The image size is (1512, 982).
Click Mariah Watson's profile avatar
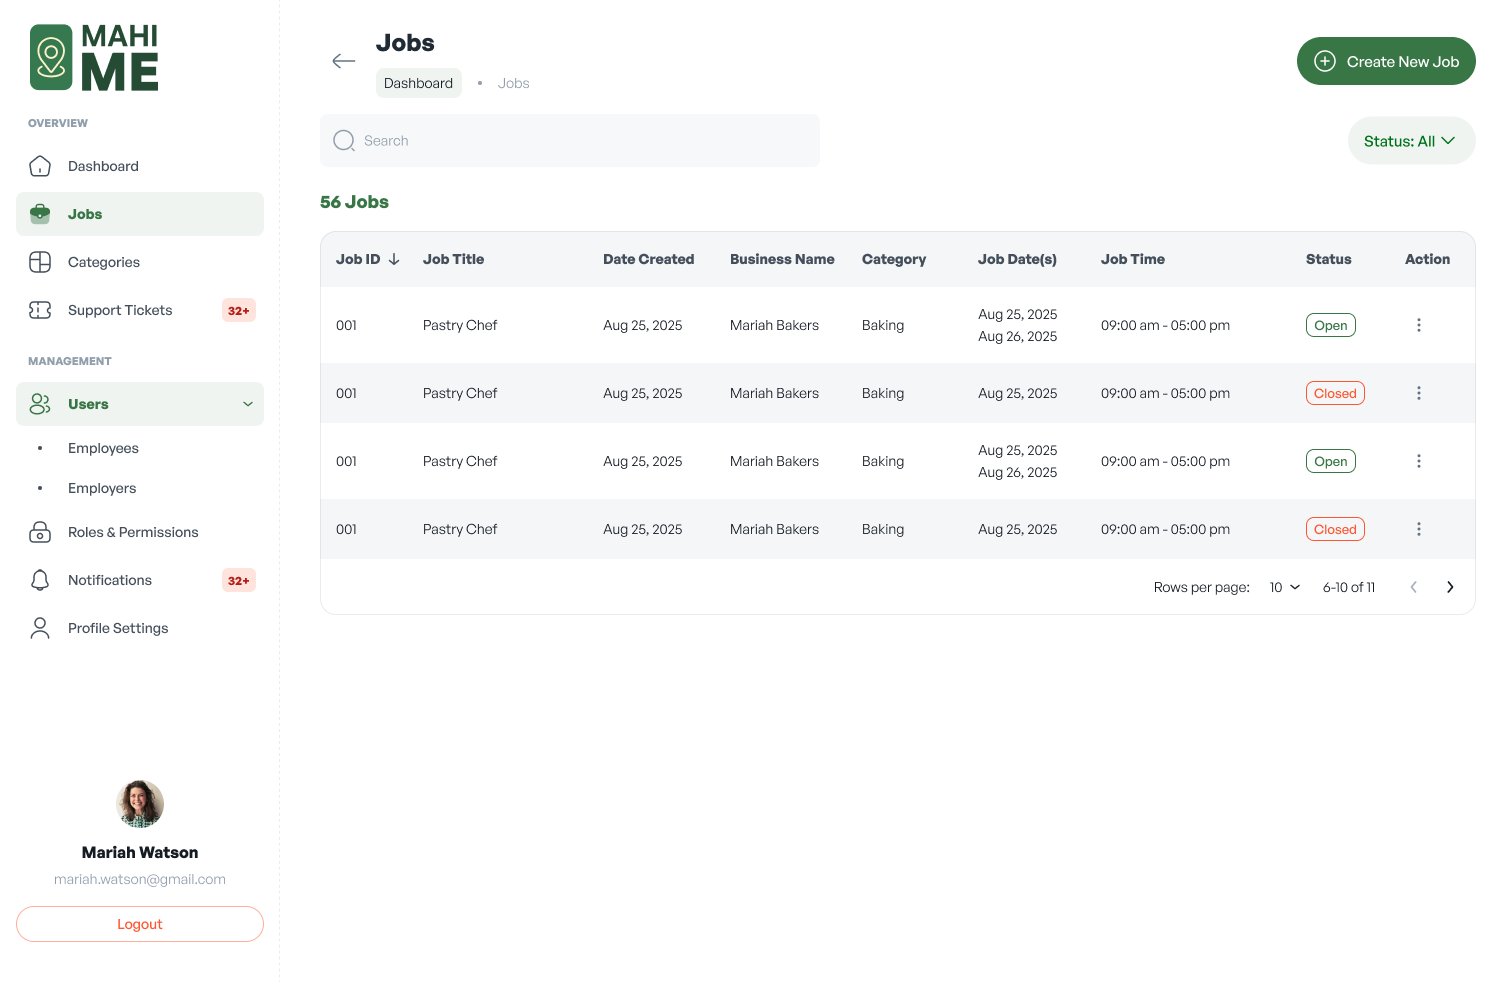[x=140, y=804]
